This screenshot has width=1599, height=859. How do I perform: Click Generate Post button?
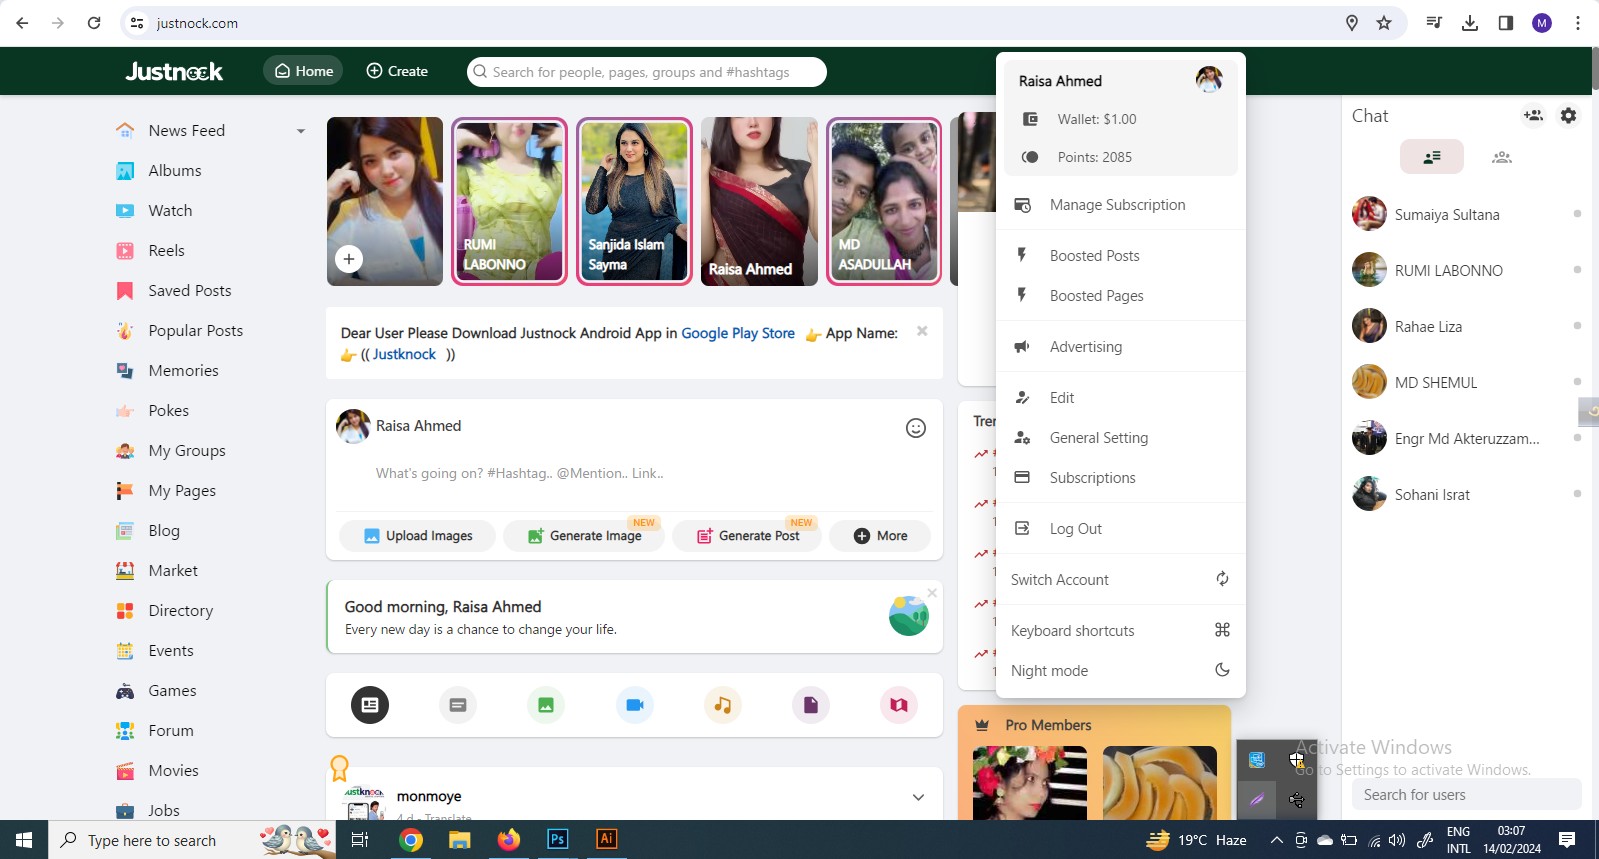(747, 536)
